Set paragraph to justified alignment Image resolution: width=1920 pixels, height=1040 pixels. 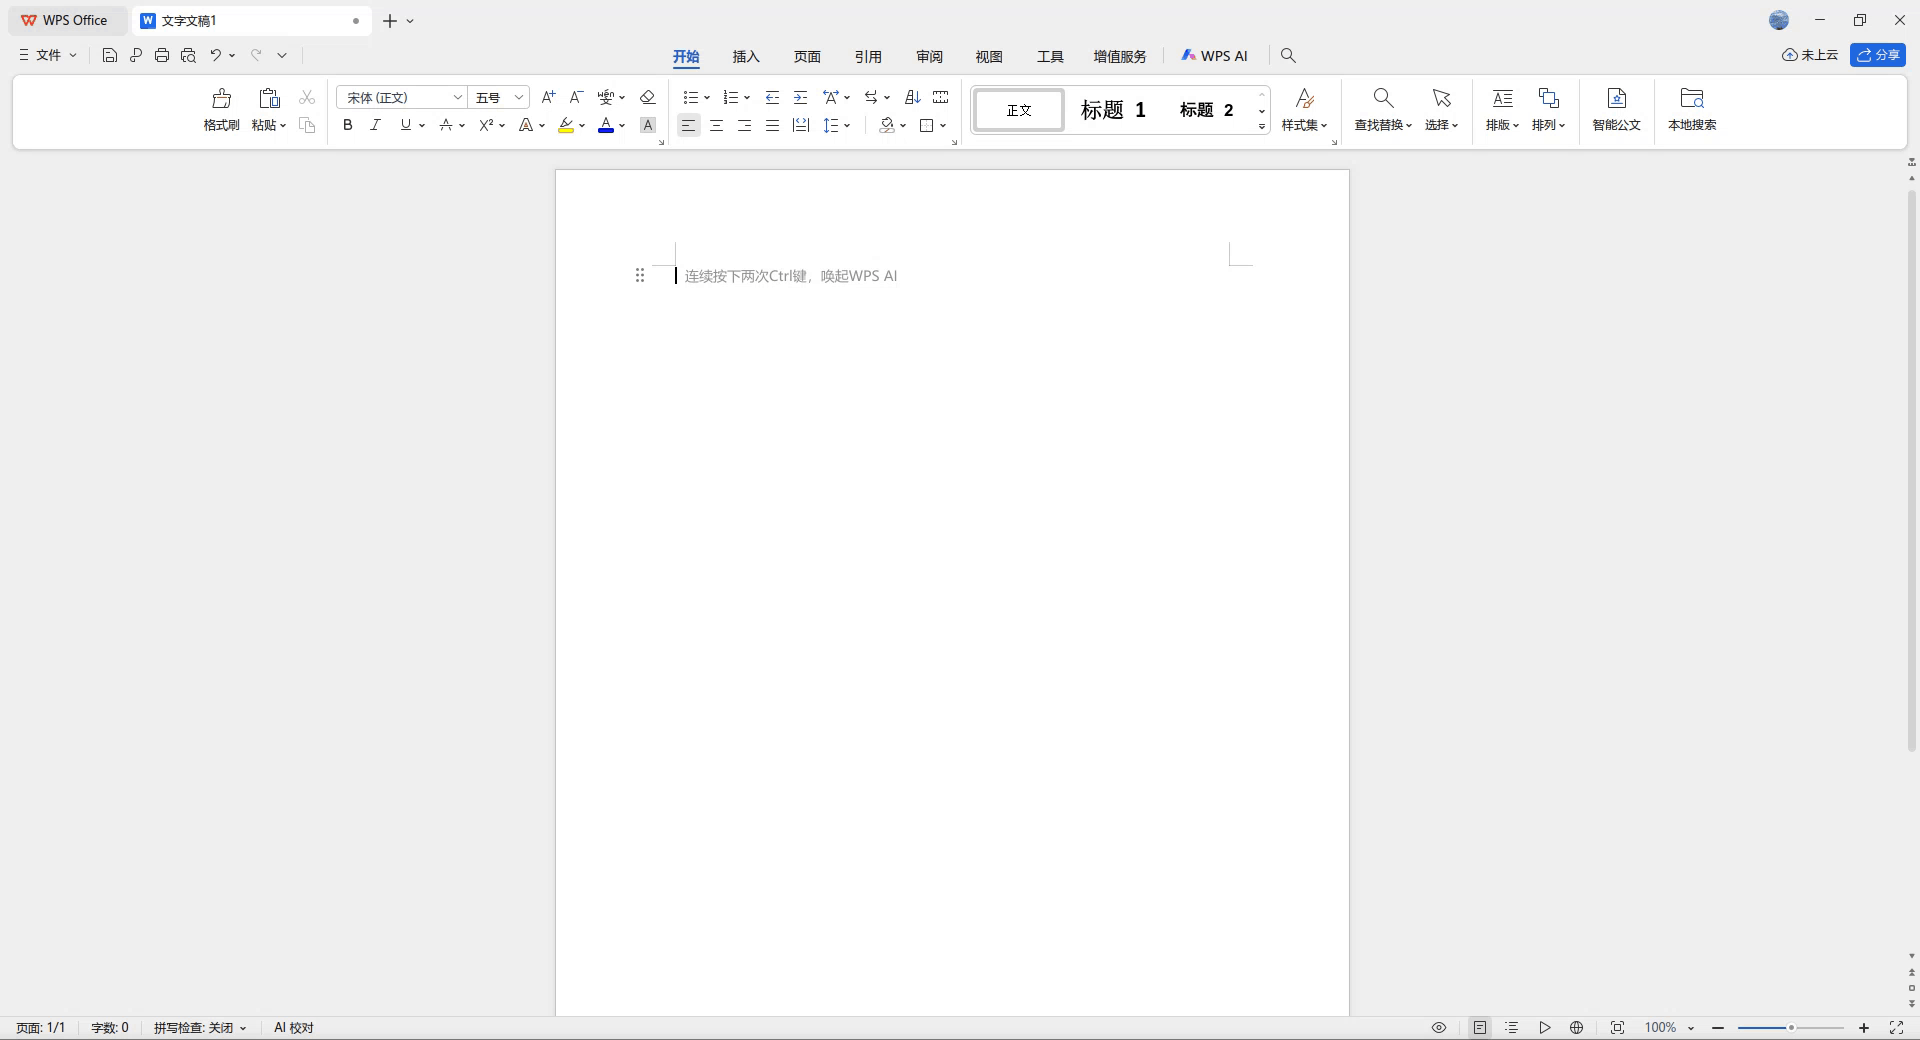coord(772,125)
